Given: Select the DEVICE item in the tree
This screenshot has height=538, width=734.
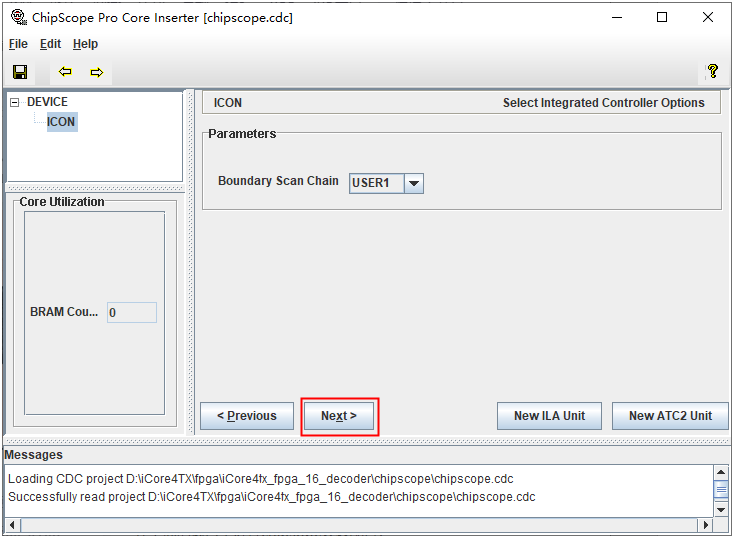Looking at the screenshot, I should pyautogui.click(x=47, y=102).
